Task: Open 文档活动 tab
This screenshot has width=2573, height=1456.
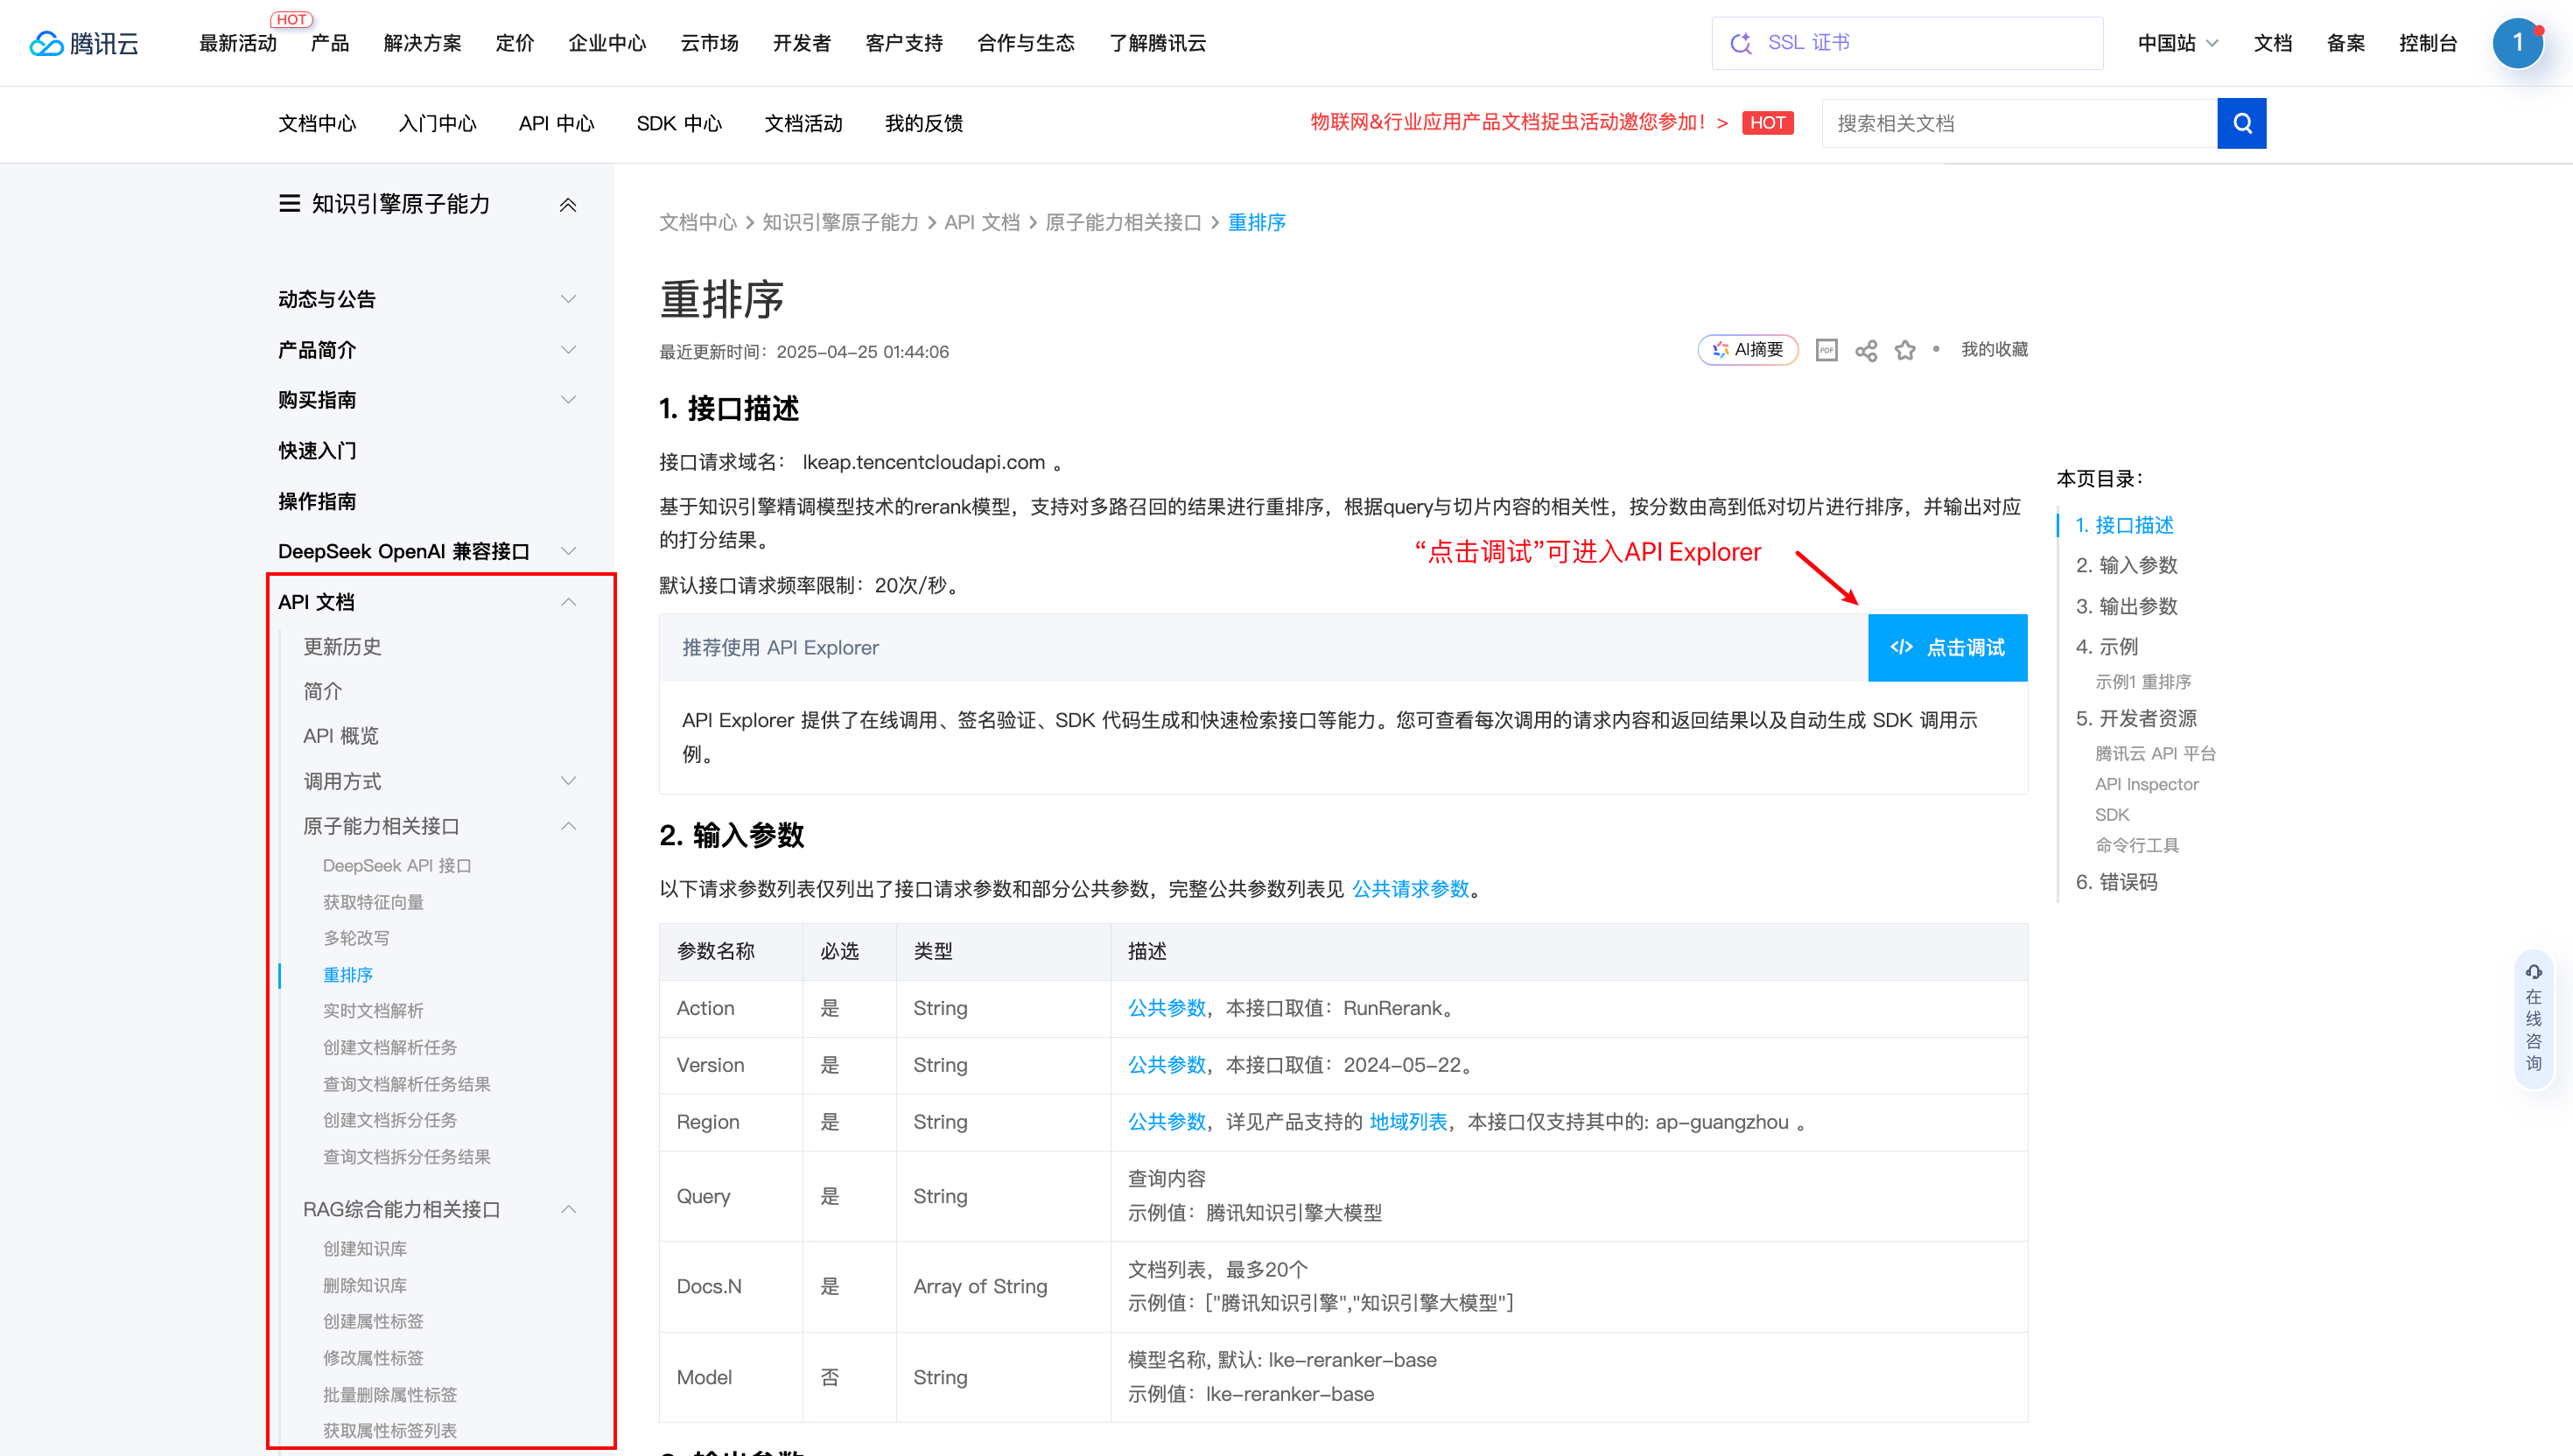Action: point(803,123)
